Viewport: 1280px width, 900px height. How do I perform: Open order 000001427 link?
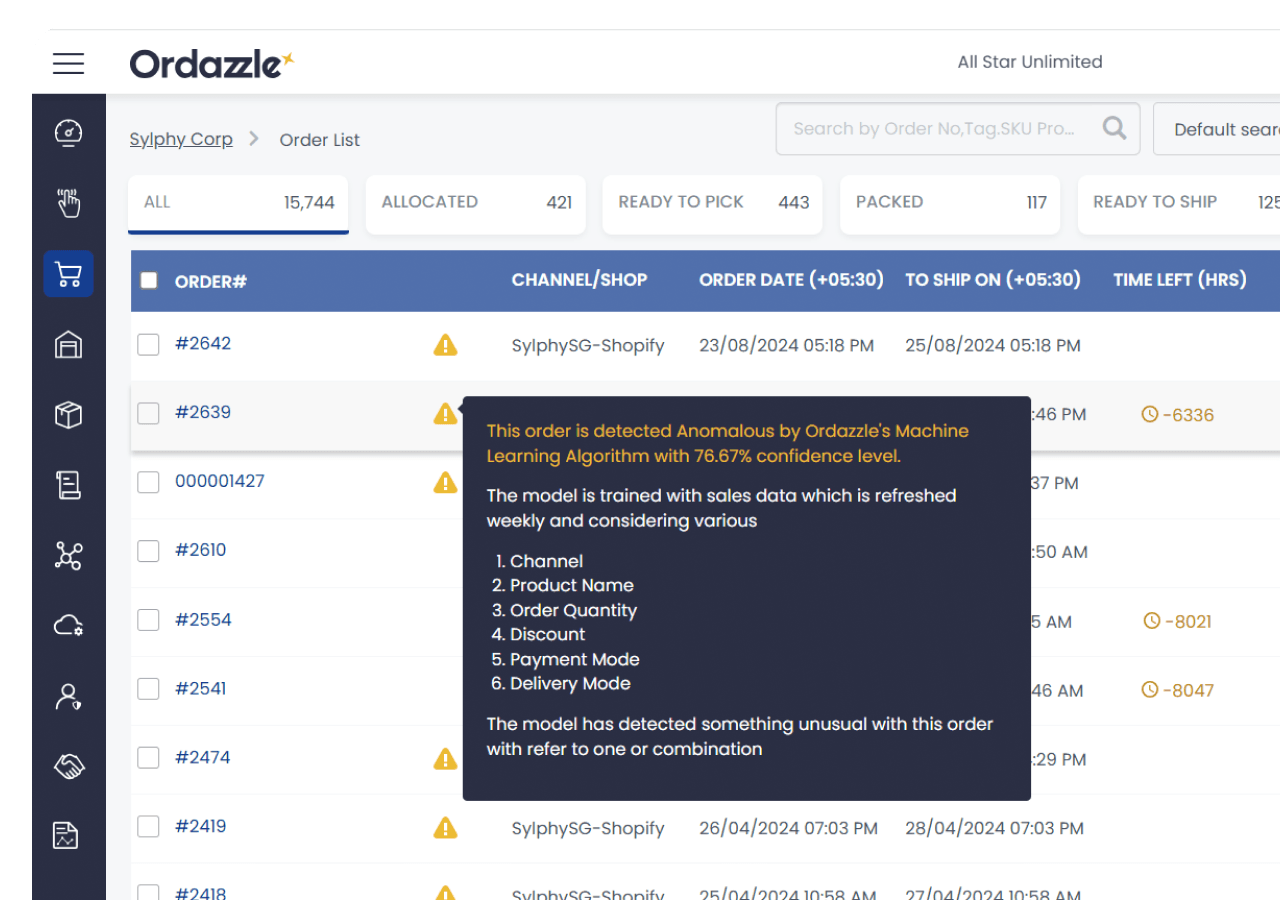tap(220, 481)
